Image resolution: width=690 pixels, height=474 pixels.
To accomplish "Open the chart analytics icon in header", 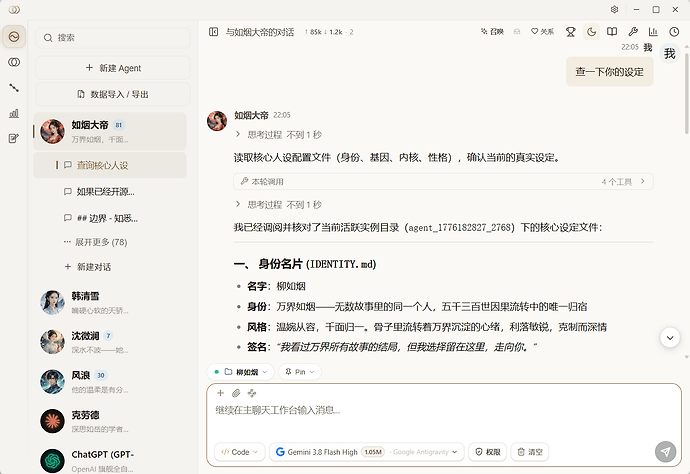I will tap(653, 32).
